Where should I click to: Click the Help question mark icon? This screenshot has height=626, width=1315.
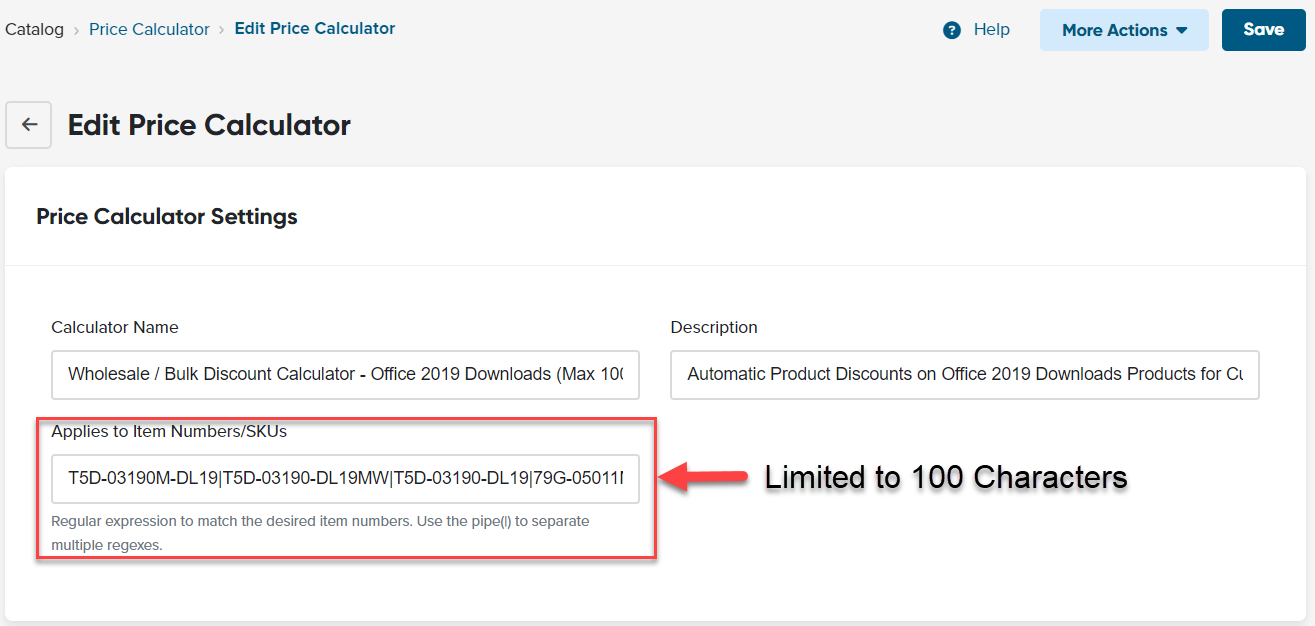952,30
